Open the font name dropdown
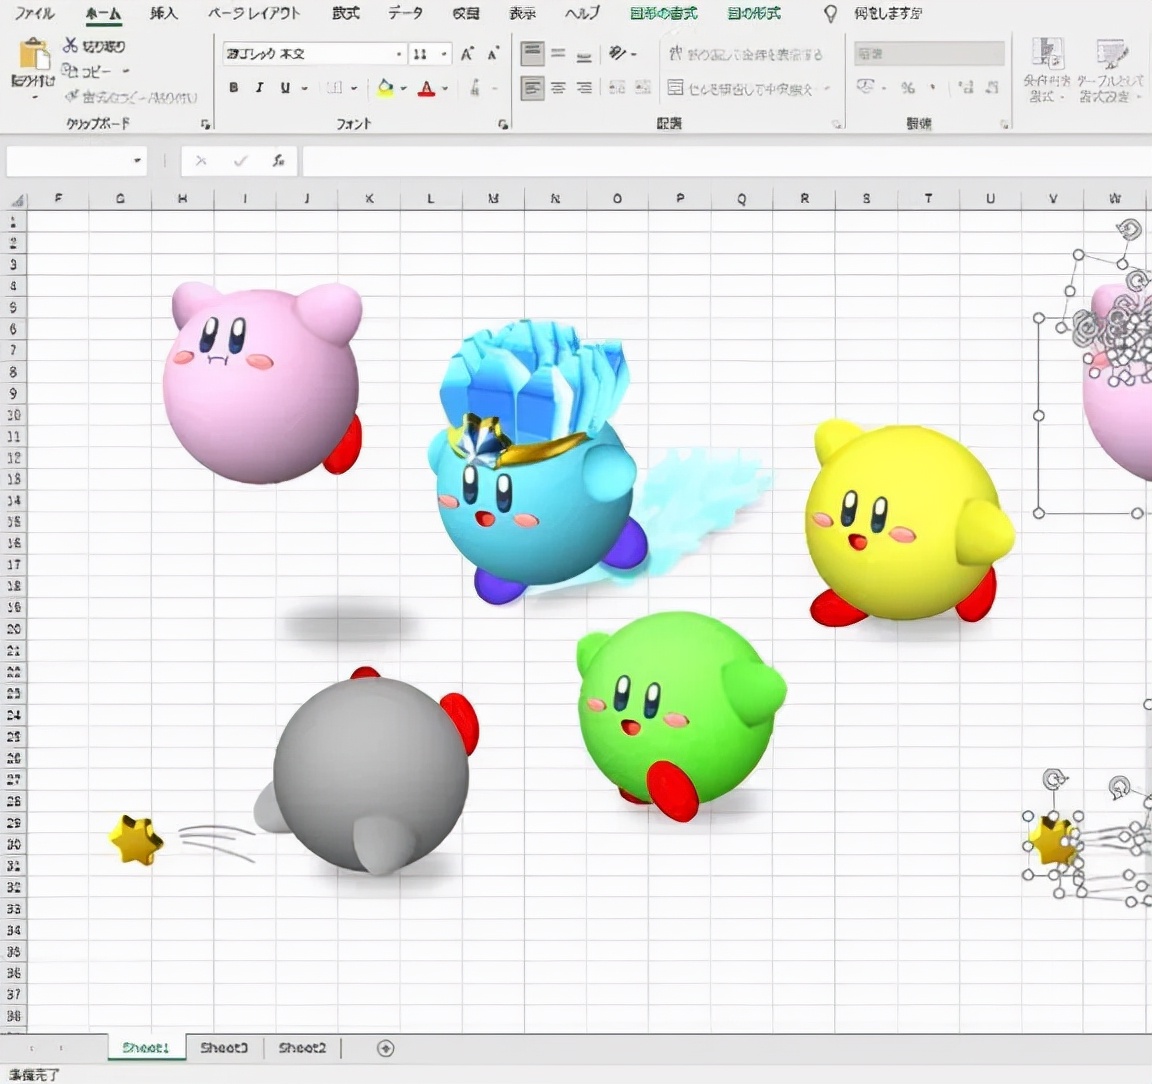1152x1084 pixels. [399, 54]
